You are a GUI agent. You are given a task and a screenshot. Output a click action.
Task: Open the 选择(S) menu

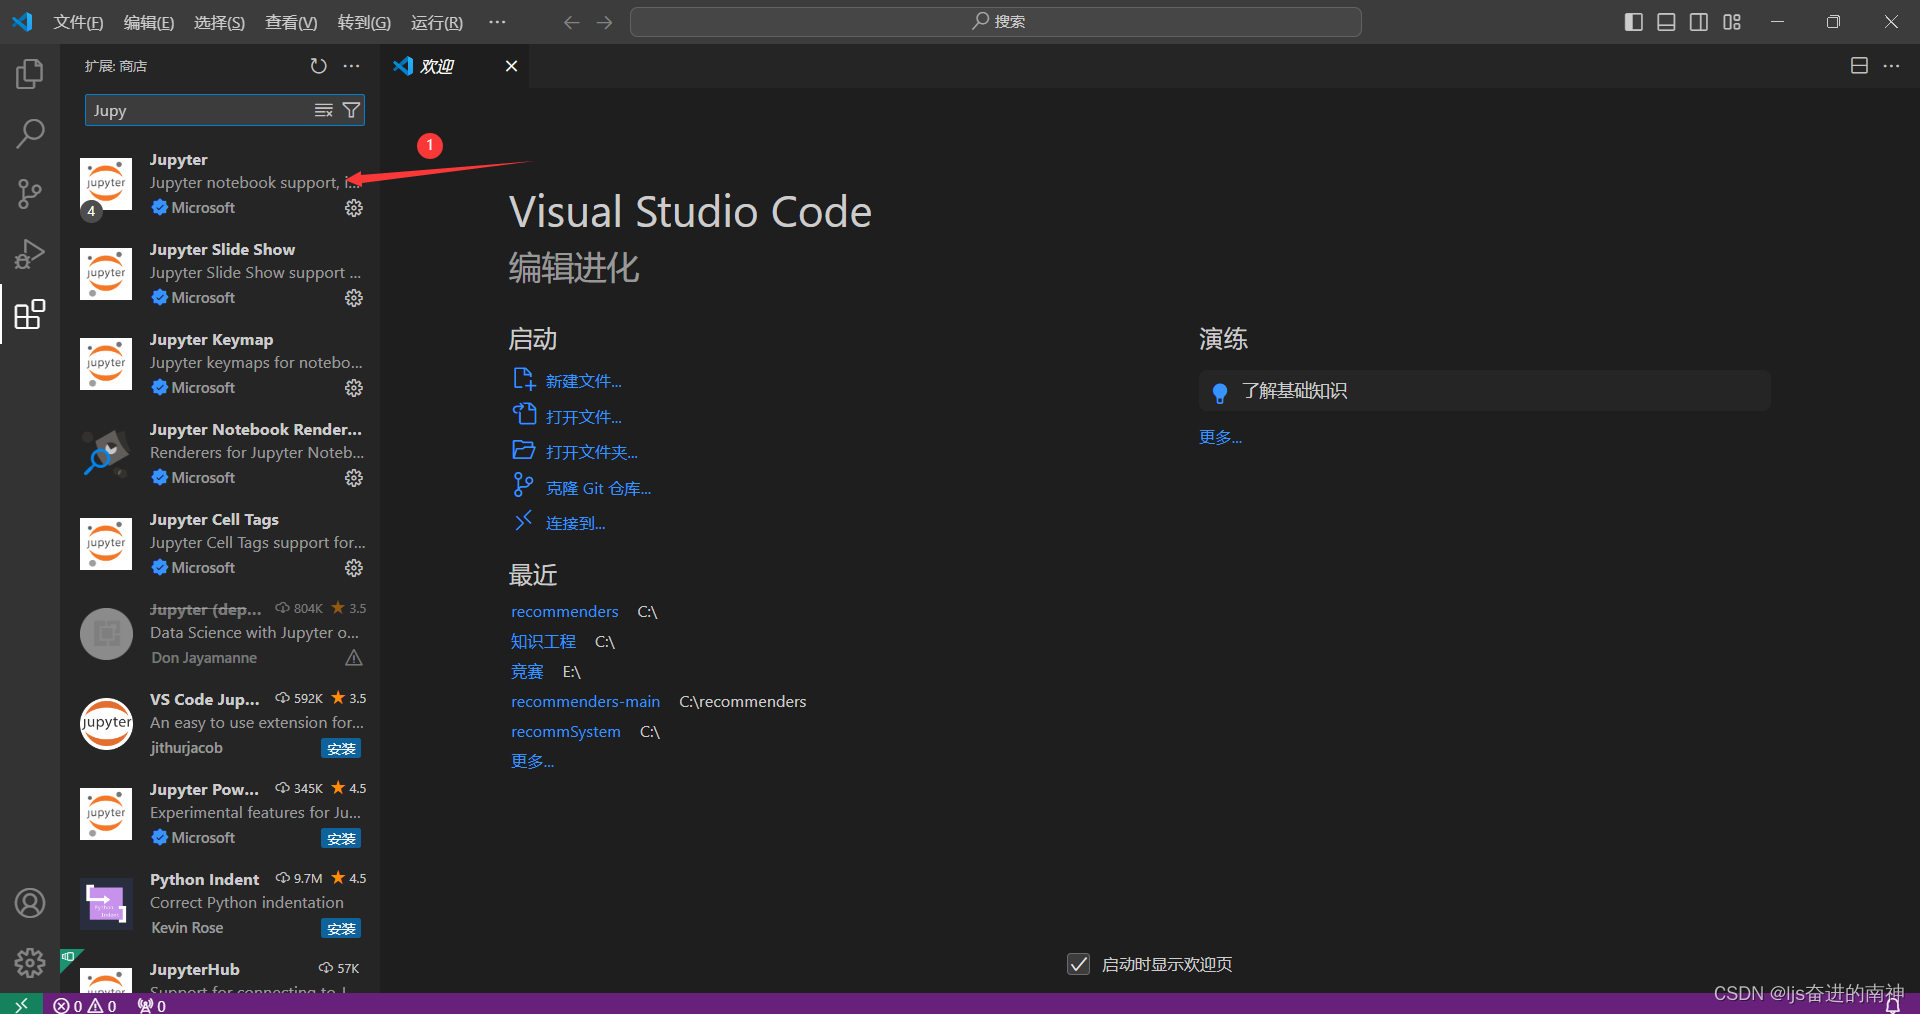pyautogui.click(x=219, y=22)
